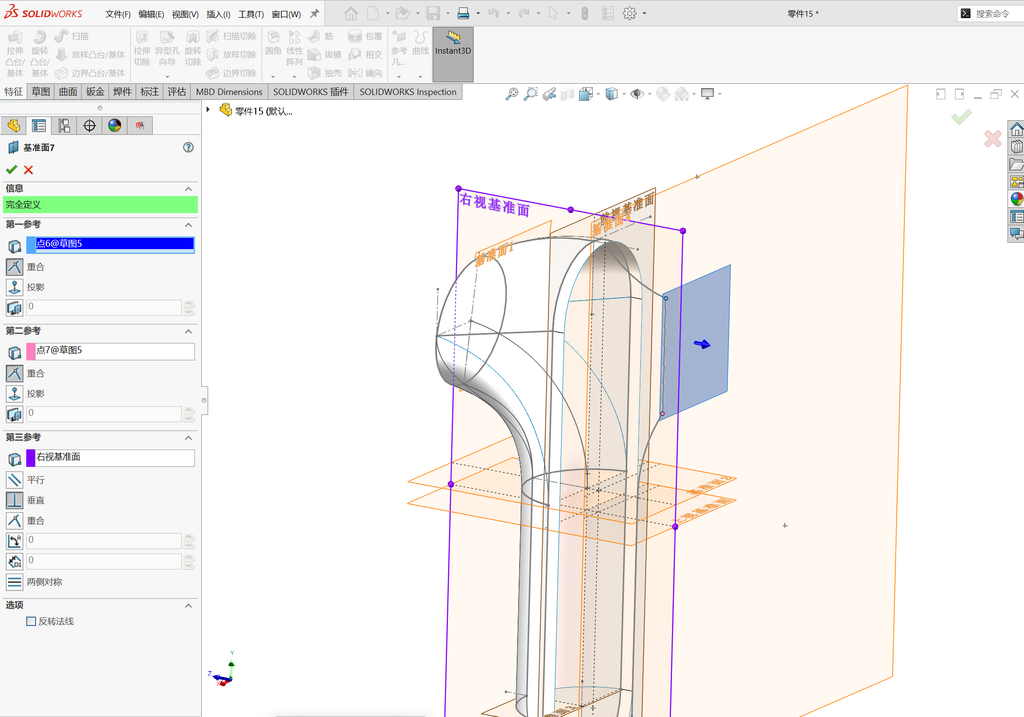The image size is (1024, 717).
Task: Click the 搜索命令 search box
Action: (991, 13)
